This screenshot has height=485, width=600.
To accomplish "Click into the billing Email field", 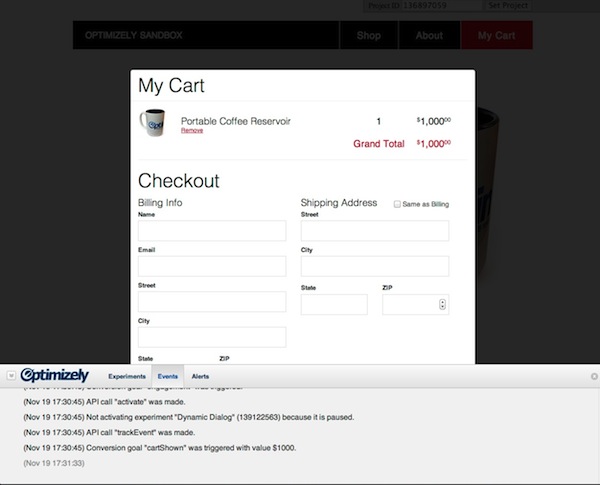I will [211, 266].
